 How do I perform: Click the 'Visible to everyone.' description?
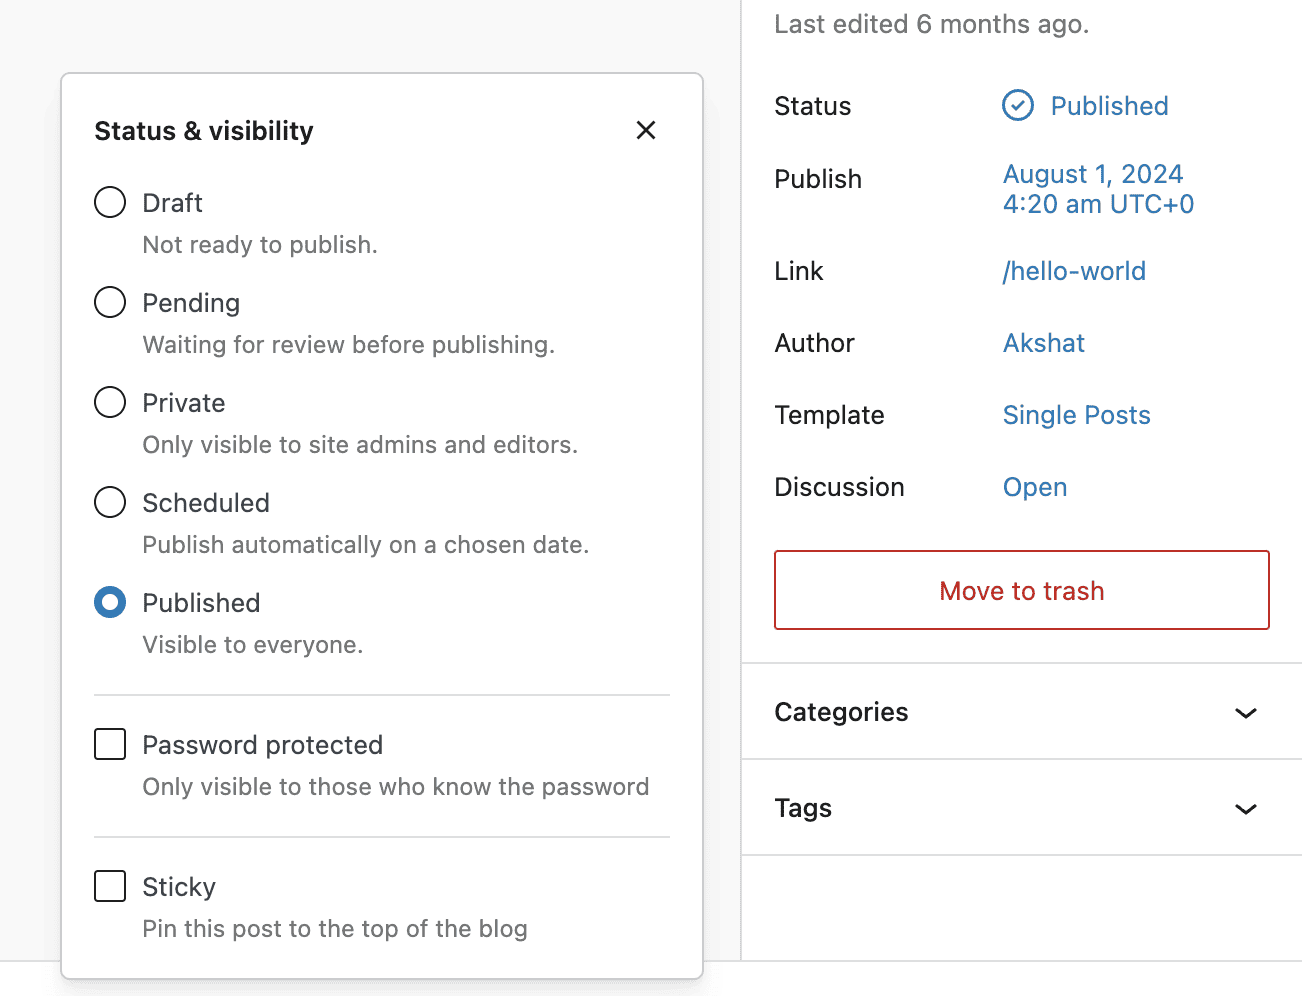253,645
